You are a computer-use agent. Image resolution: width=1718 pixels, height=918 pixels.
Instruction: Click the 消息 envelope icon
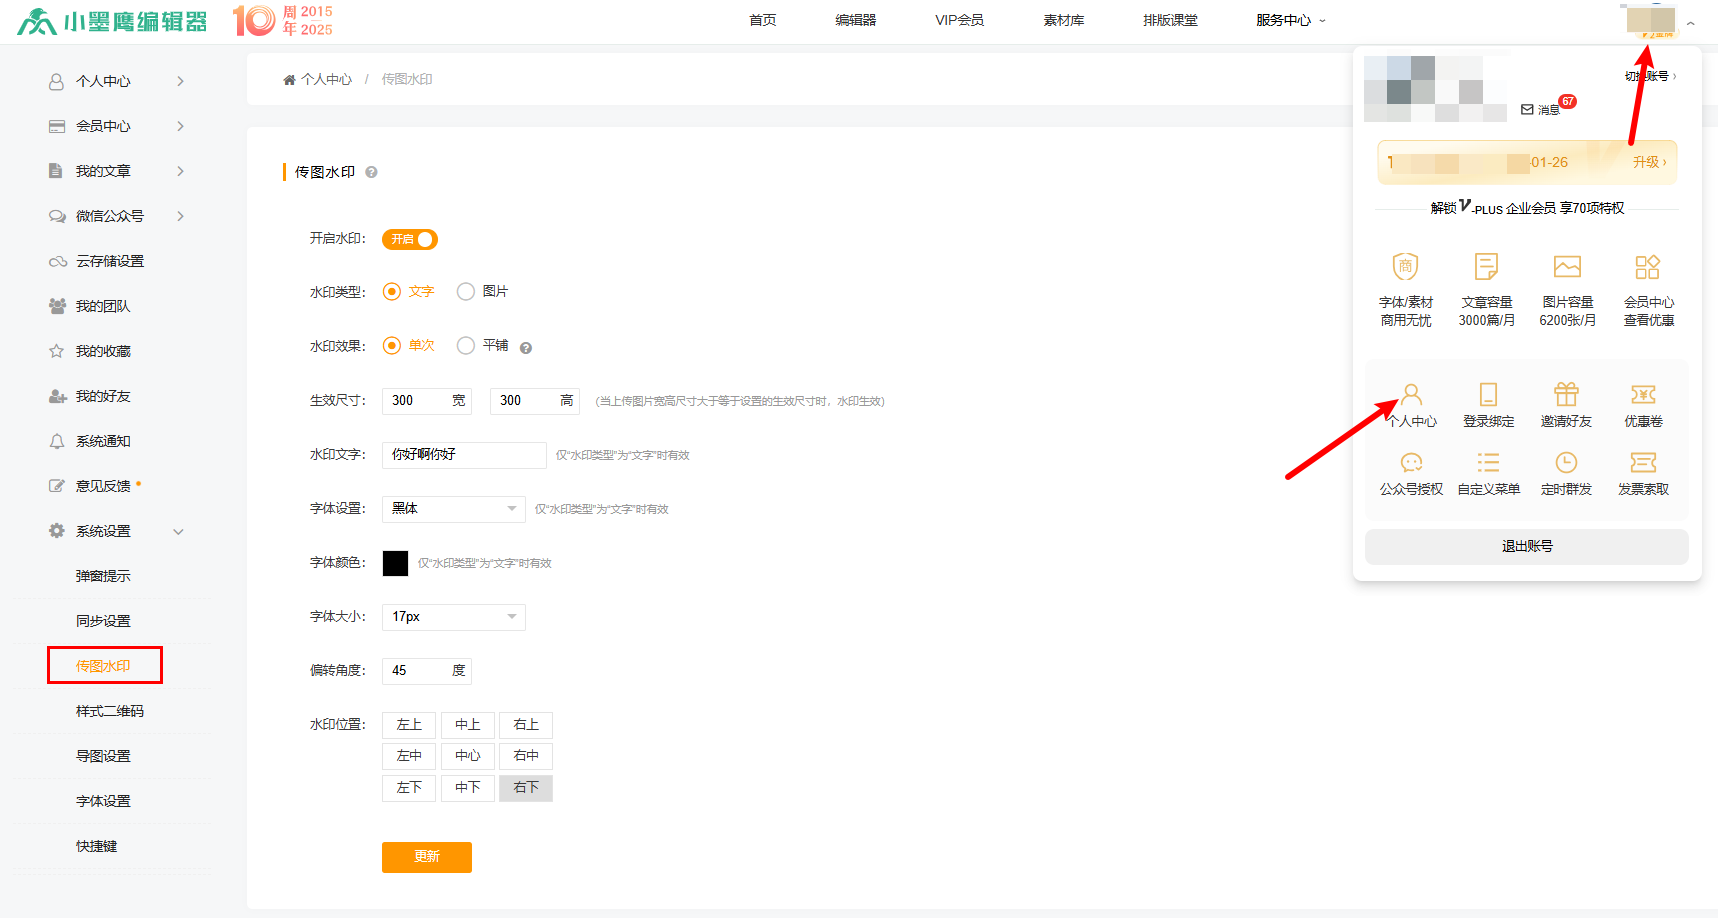(1527, 110)
